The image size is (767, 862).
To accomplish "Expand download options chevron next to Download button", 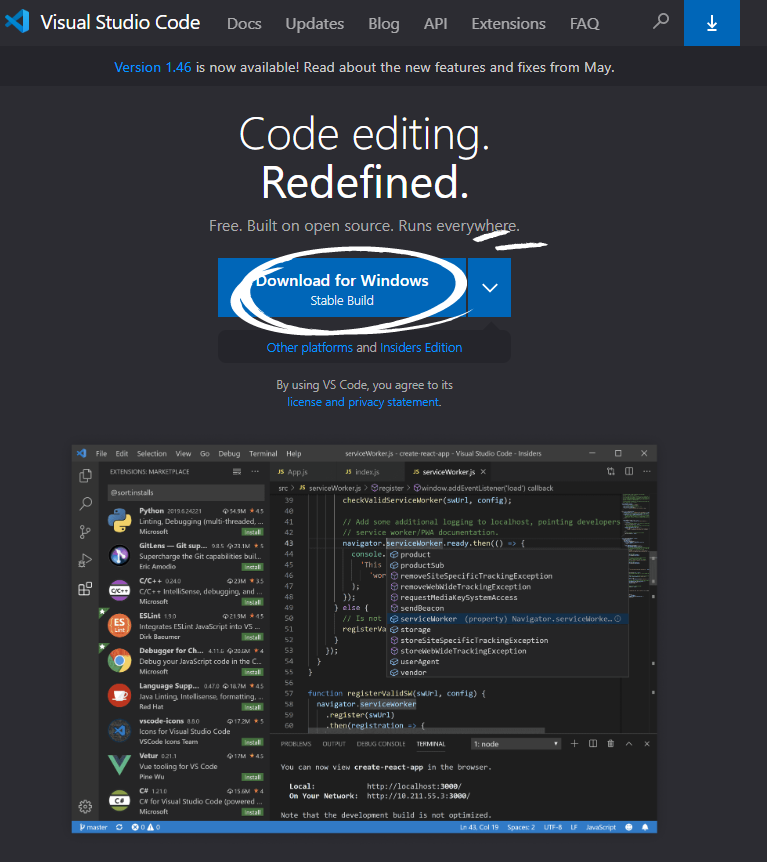I will [x=490, y=288].
